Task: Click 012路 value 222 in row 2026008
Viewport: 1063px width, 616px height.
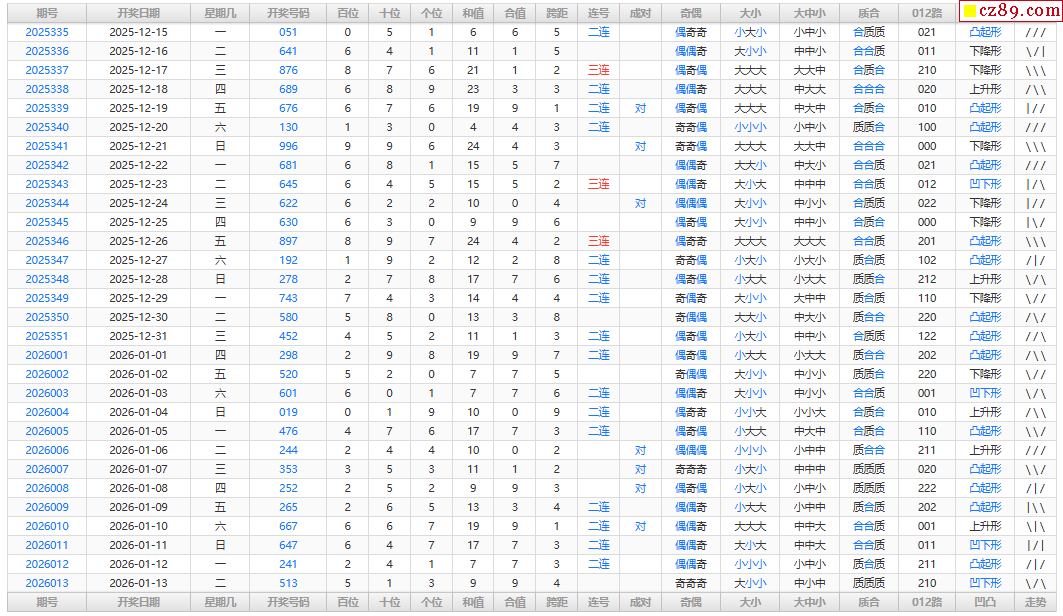Action: 927,487
